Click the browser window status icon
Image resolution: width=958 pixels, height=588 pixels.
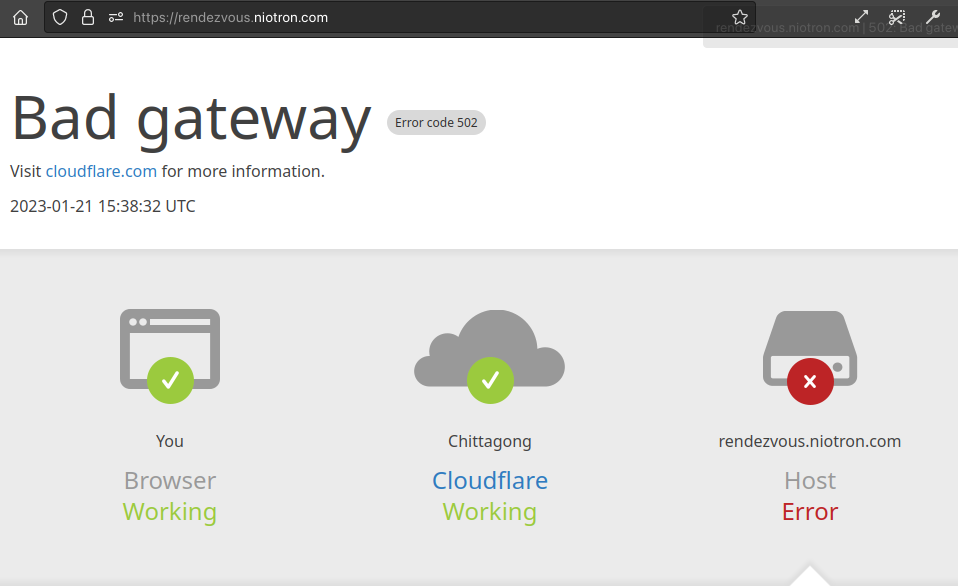[x=170, y=356]
